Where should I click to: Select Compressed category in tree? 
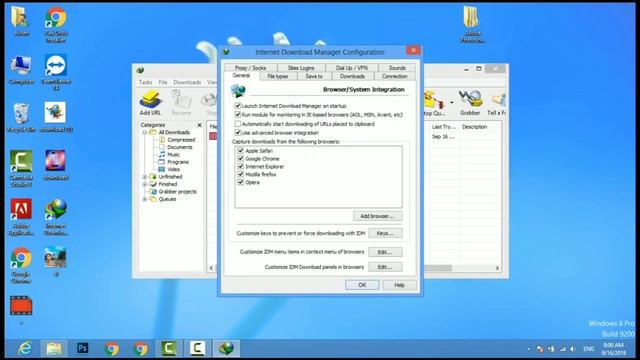click(181, 140)
